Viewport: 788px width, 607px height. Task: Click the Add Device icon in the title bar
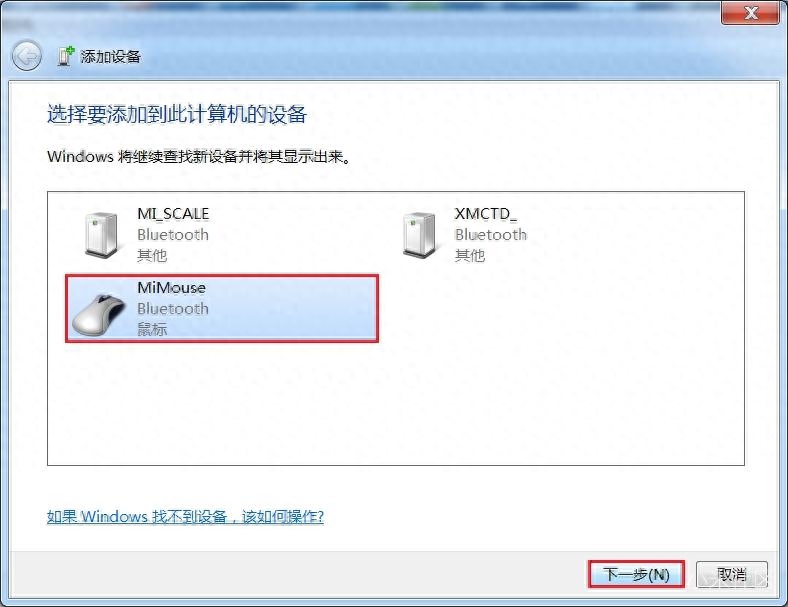[x=65, y=56]
